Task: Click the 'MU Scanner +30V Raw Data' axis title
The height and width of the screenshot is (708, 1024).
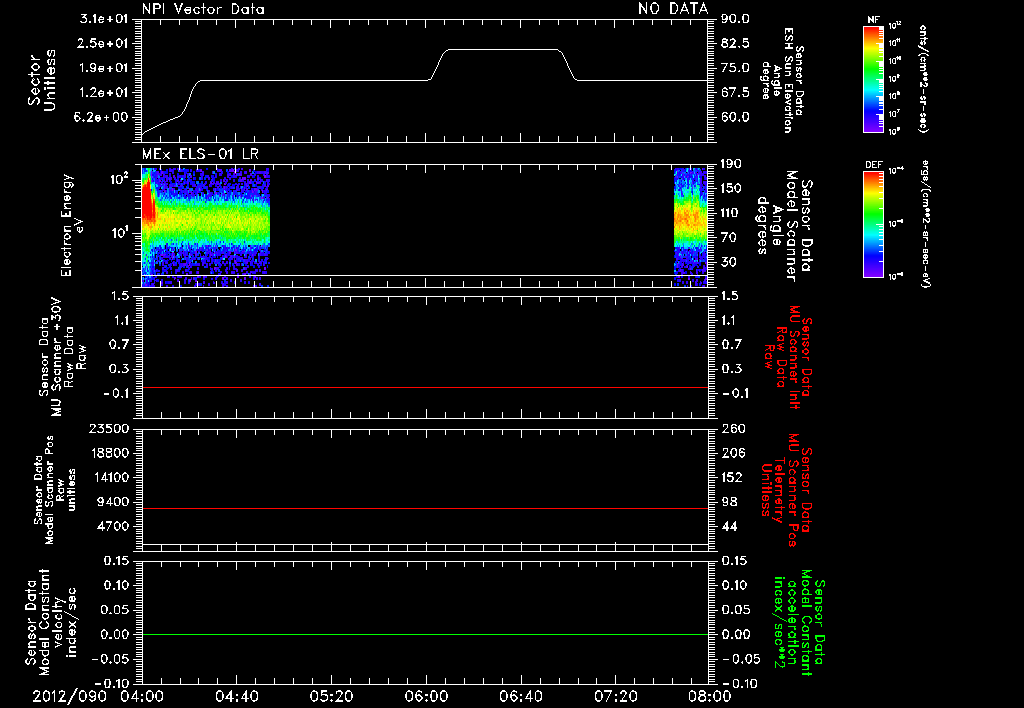Action: coord(62,356)
